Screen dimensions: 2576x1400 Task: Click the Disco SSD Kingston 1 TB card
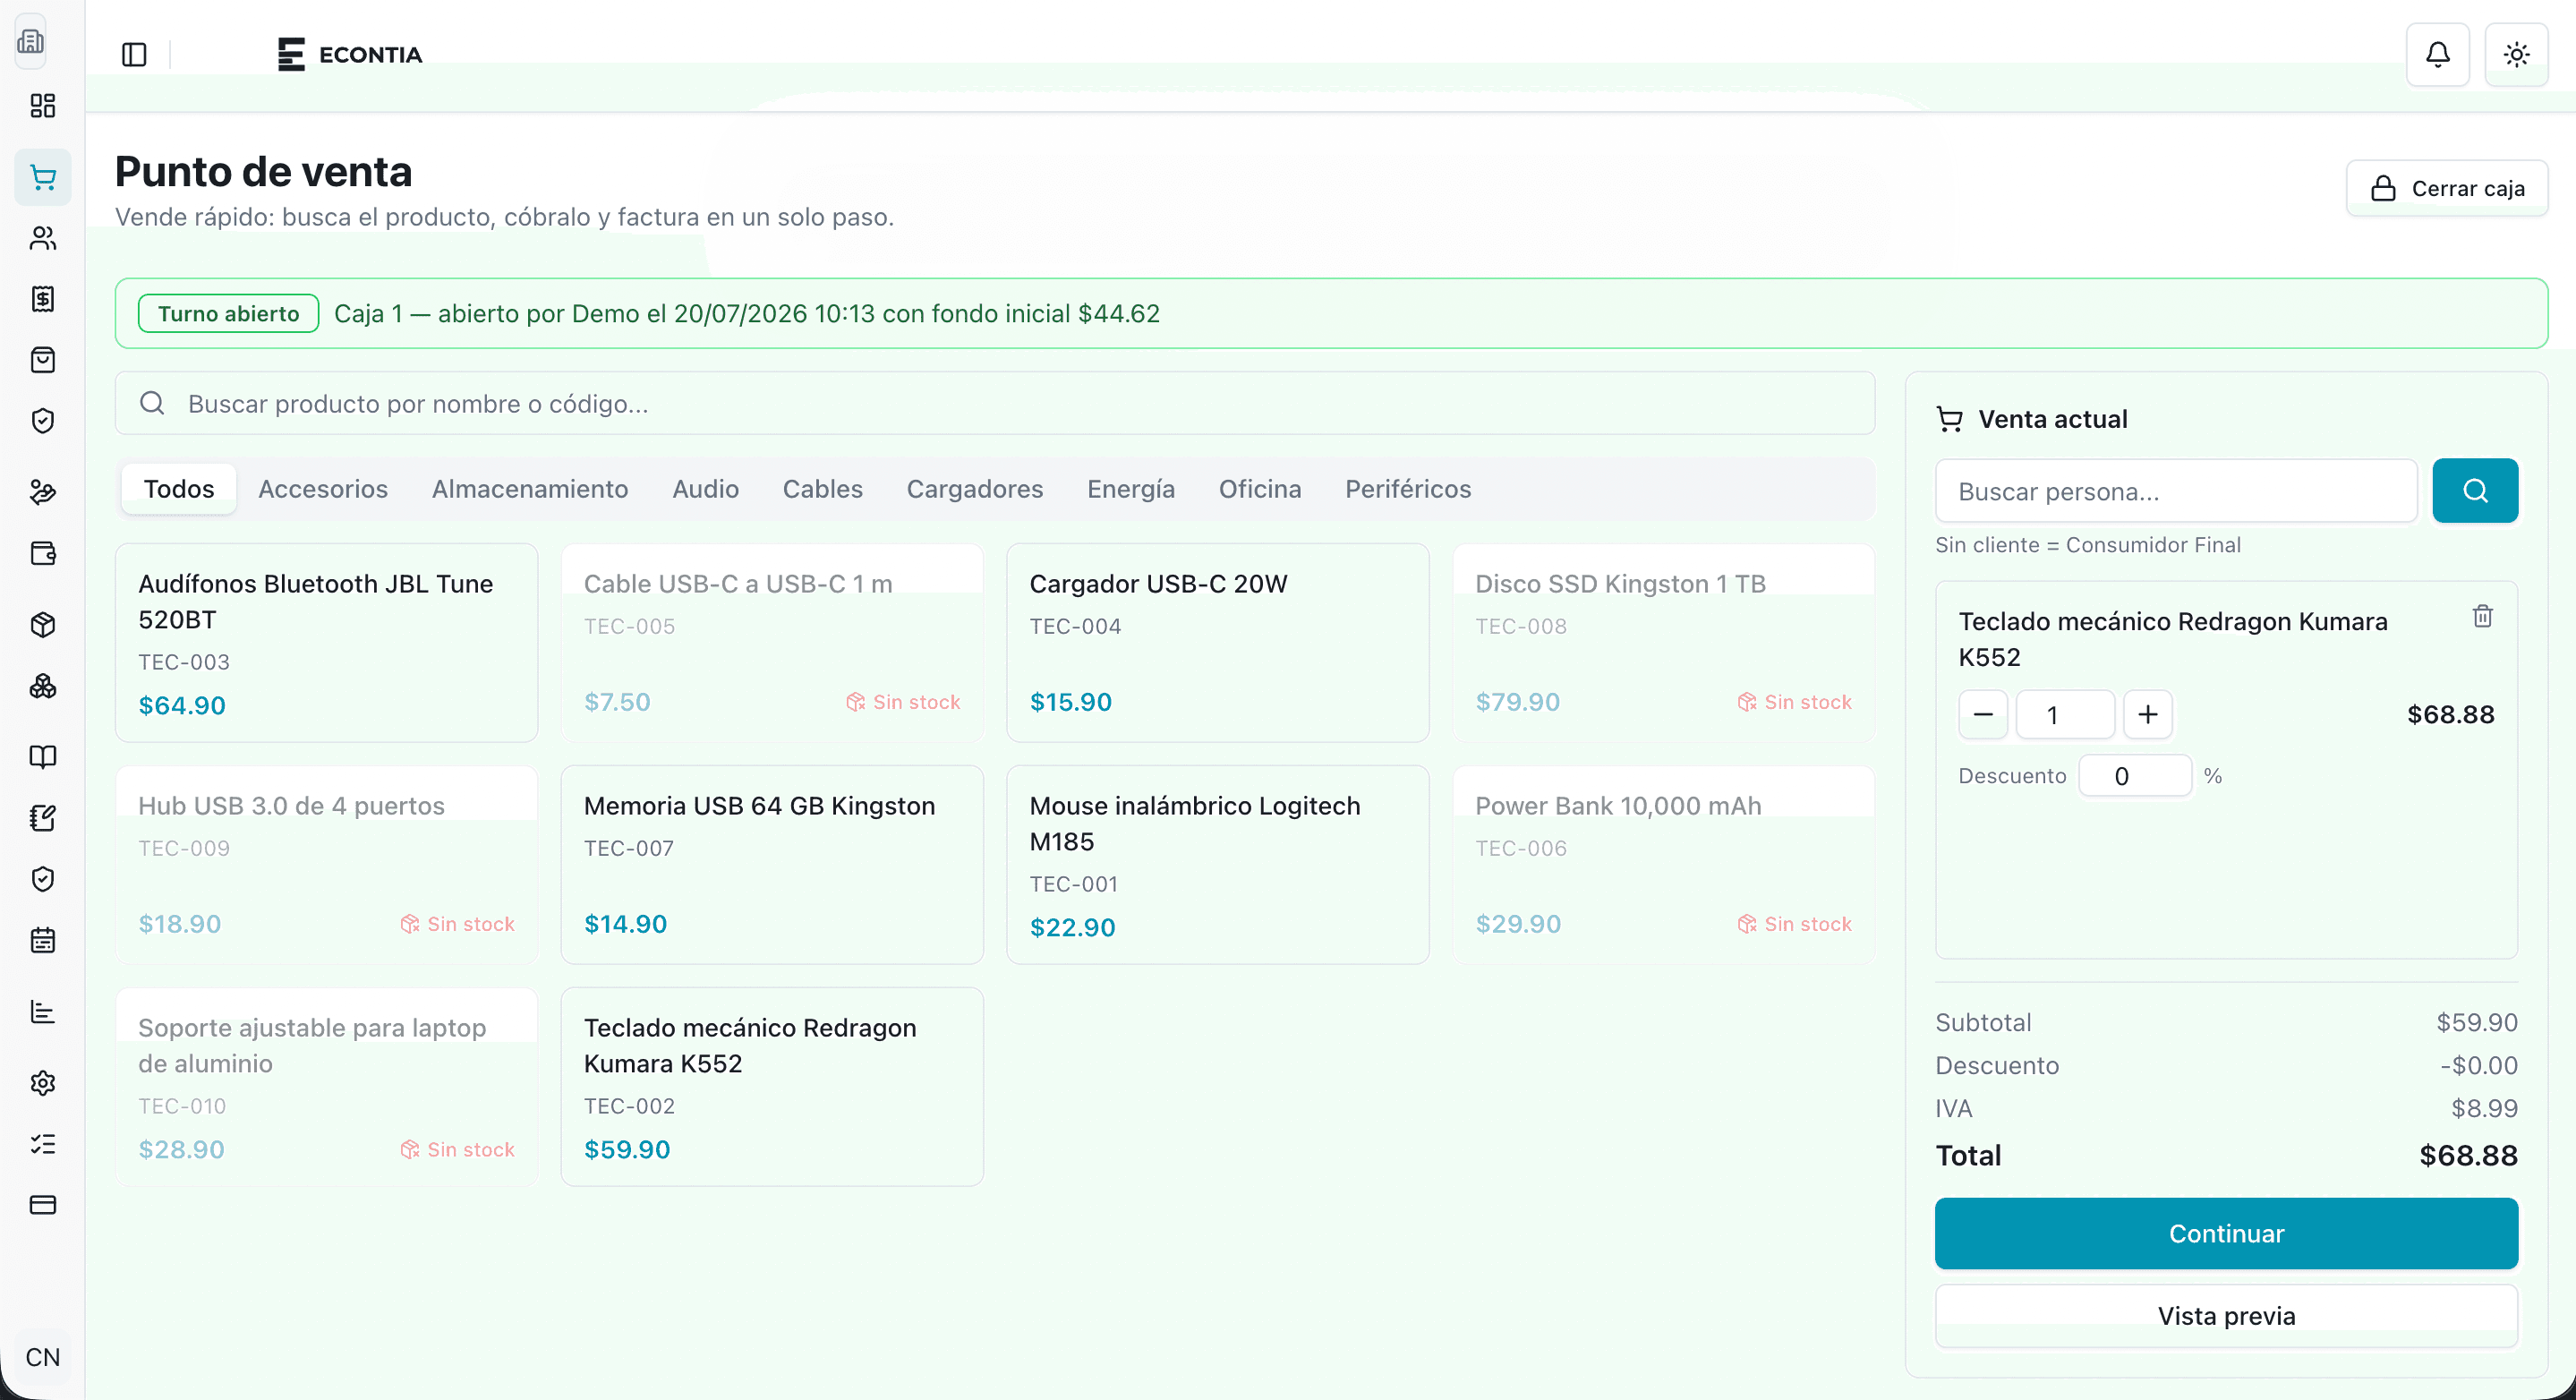point(1664,643)
